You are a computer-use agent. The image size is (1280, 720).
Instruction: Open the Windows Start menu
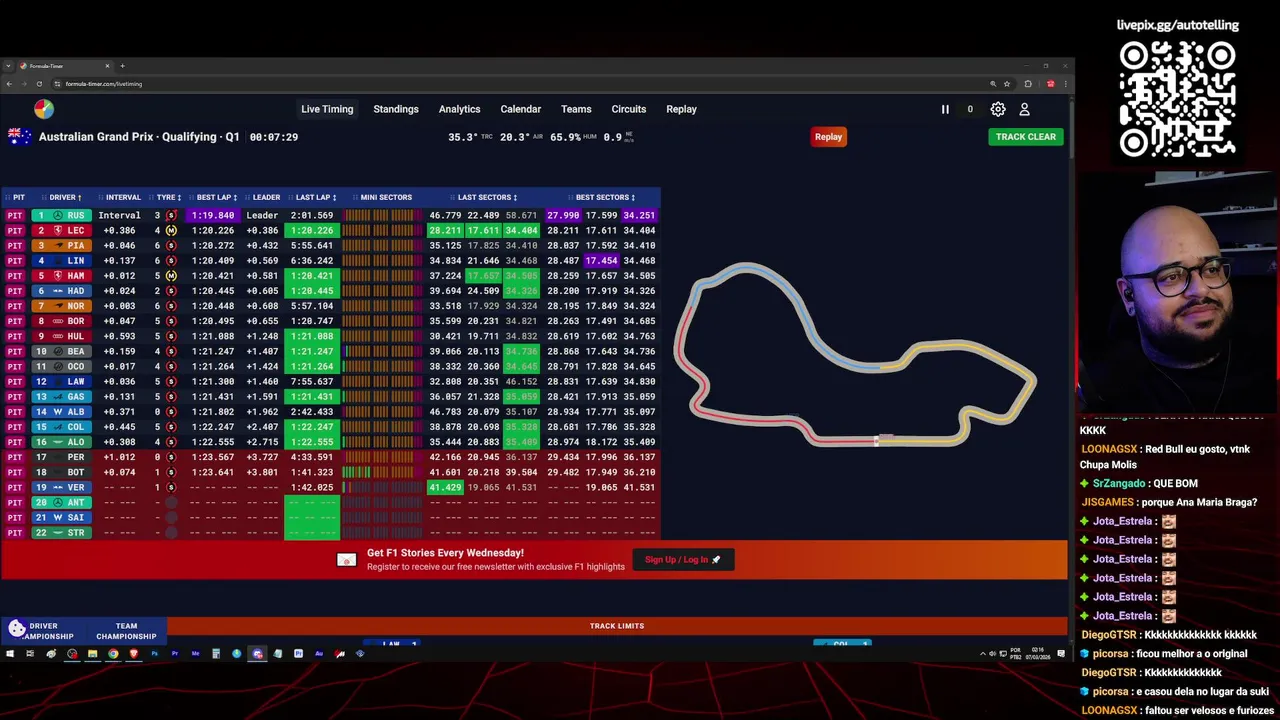click(x=10, y=654)
